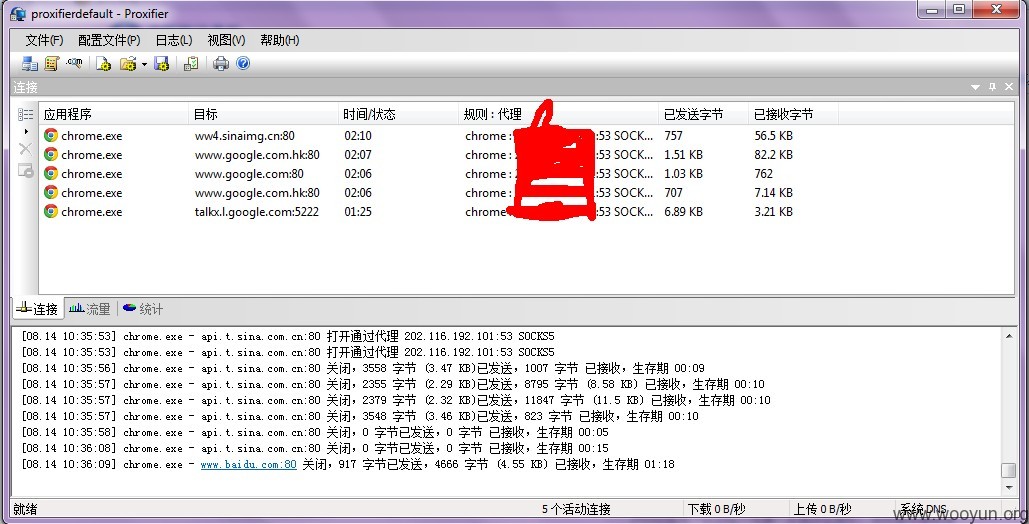Open the Proxification Rules toolbar icon
This screenshot has width=1029, height=524.
52,64
